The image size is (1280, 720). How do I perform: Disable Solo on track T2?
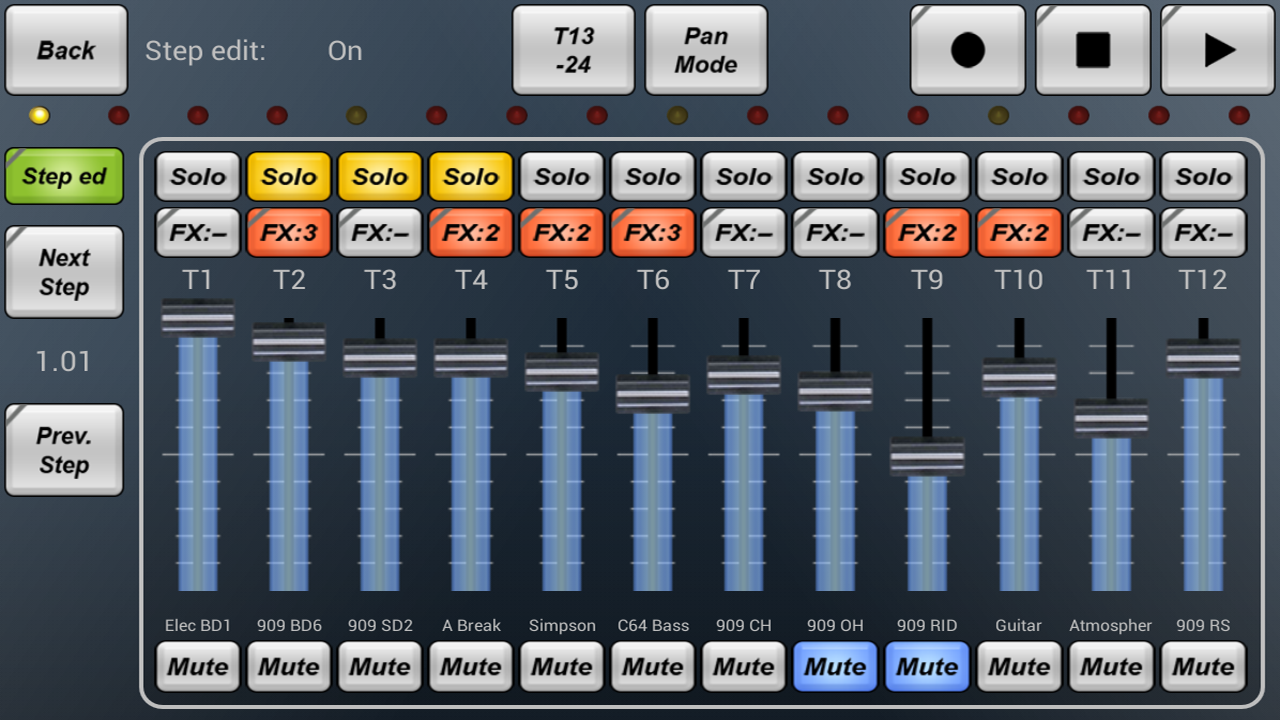pos(289,177)
